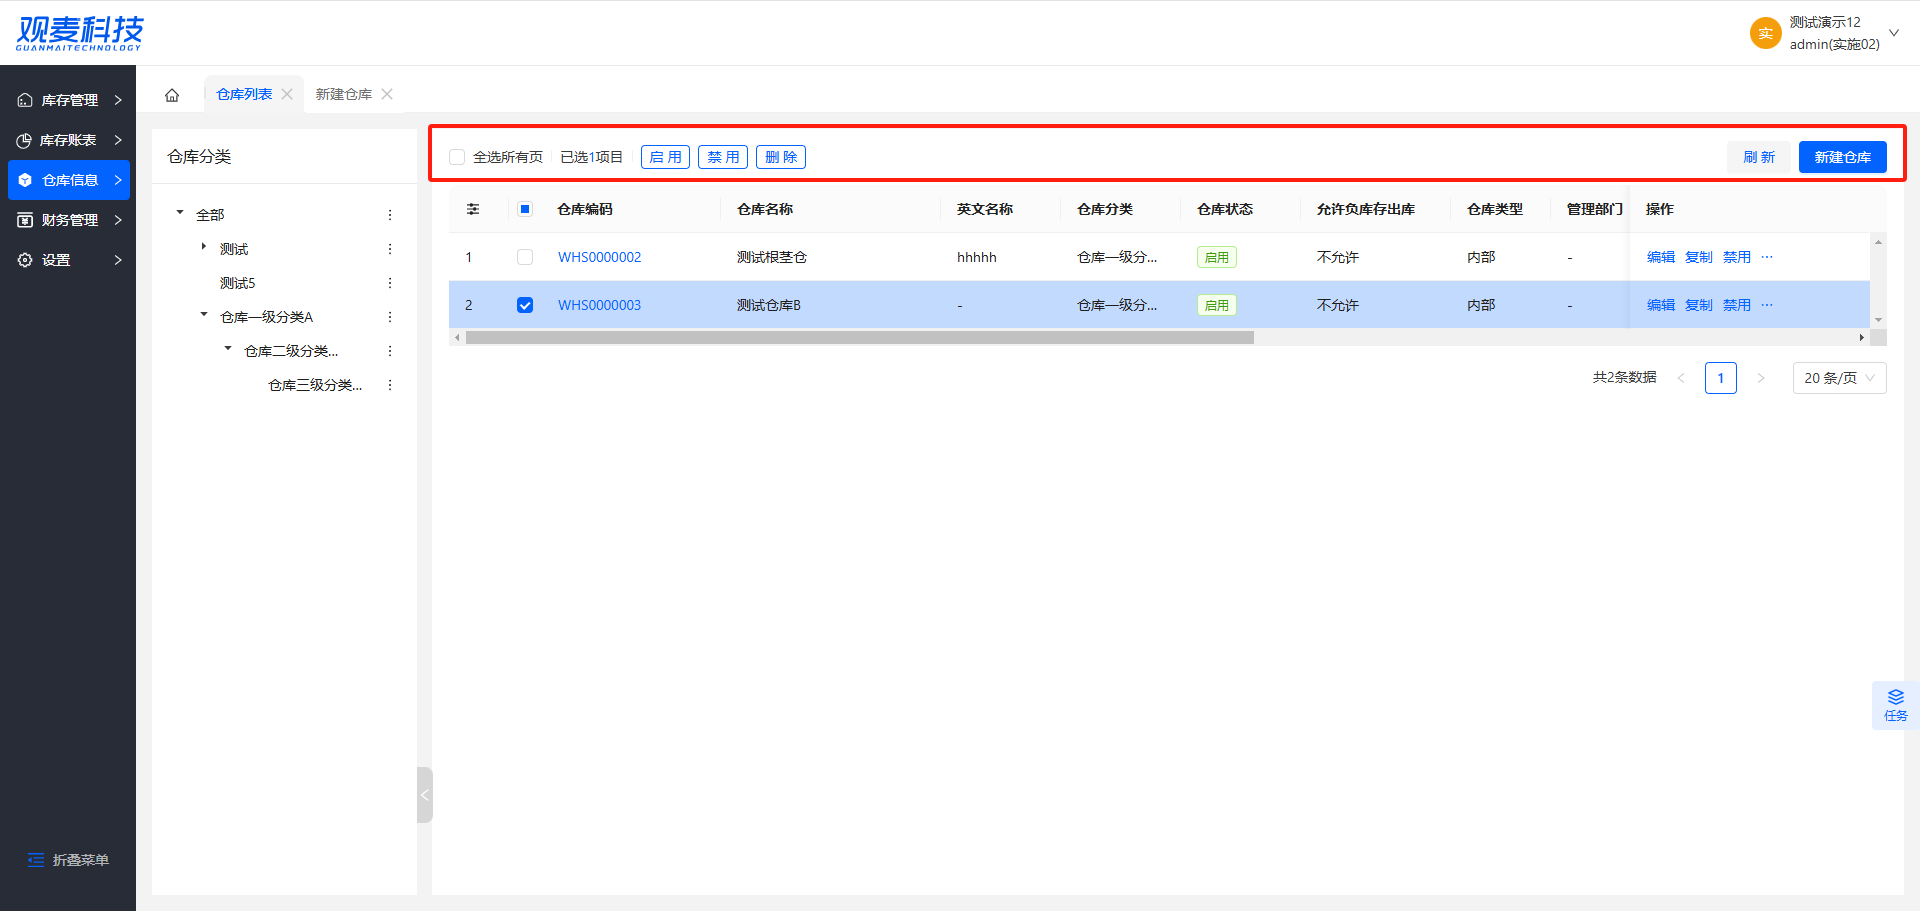Image resolution: width=1920 pixels, height=911 pixels.
Task: Select the 测试5 category tree item
Action: point(238,283)
